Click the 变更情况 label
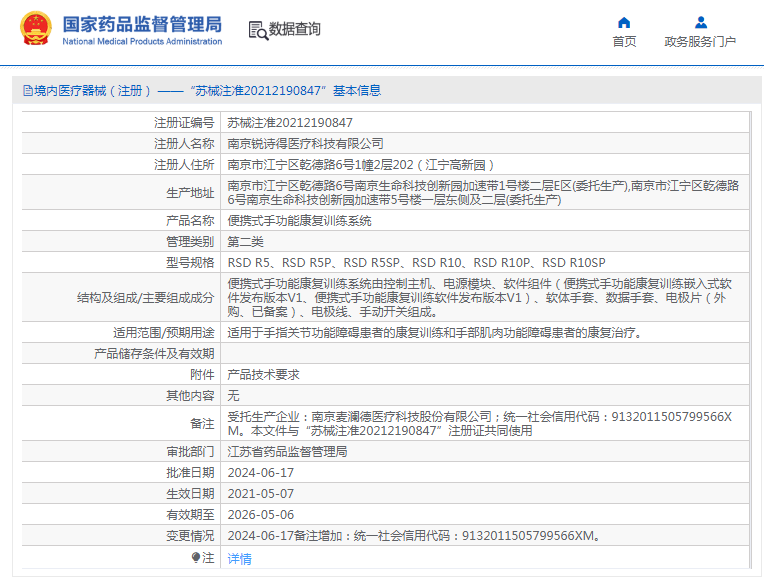 [190, 536]
